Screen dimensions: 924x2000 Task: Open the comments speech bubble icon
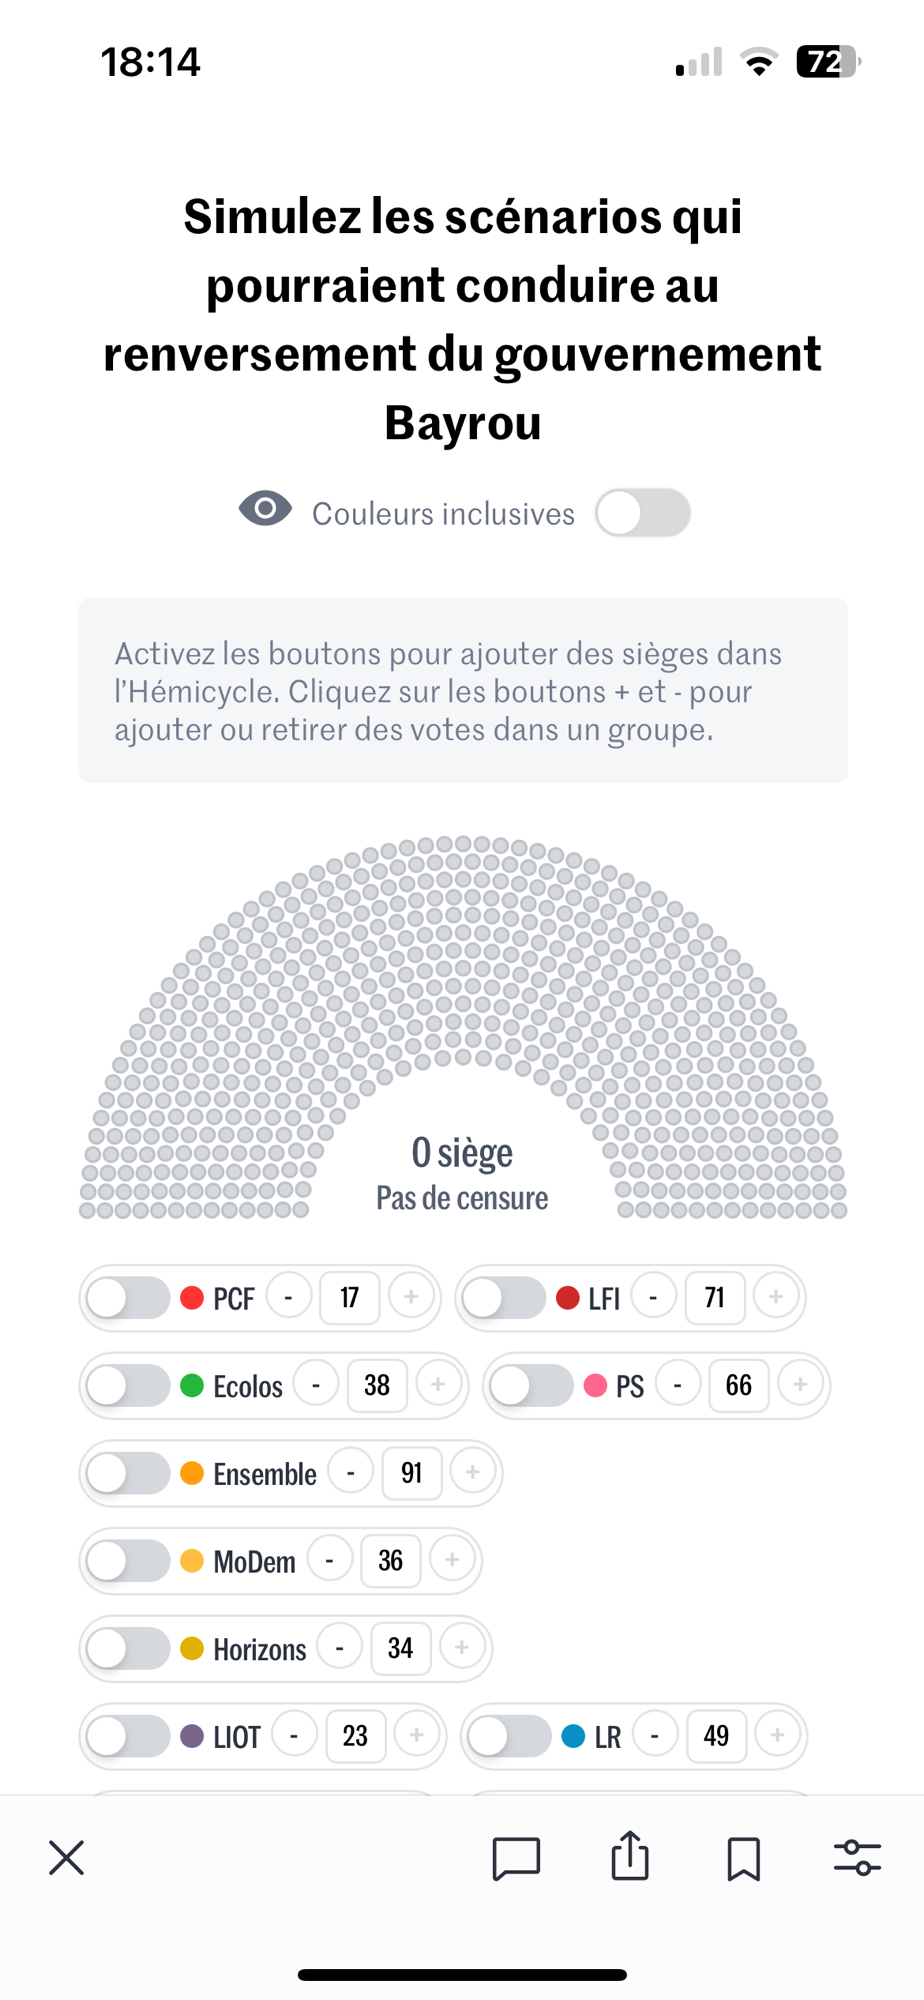point(516,1858)
